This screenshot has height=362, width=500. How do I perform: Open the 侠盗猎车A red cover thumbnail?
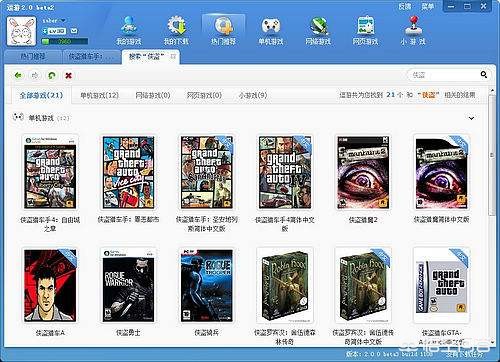point(50,285)
